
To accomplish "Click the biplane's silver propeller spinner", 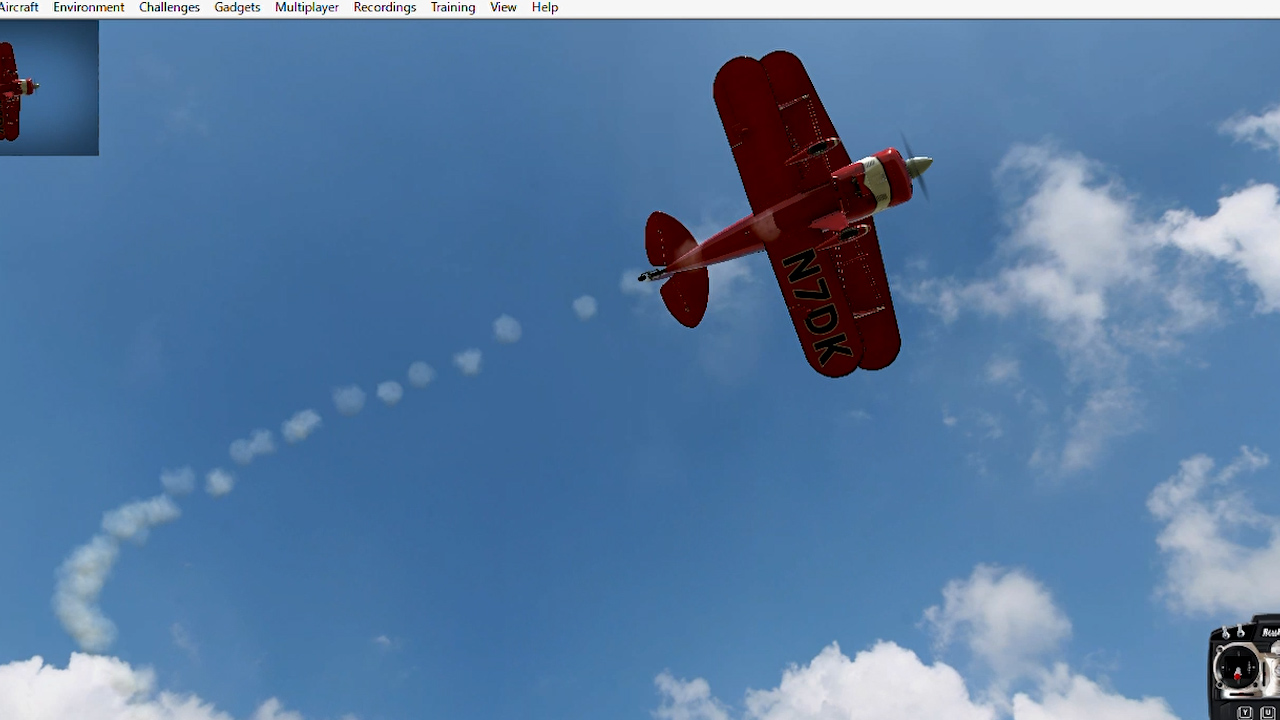I will pyautogui.click(x=919, y=165).
